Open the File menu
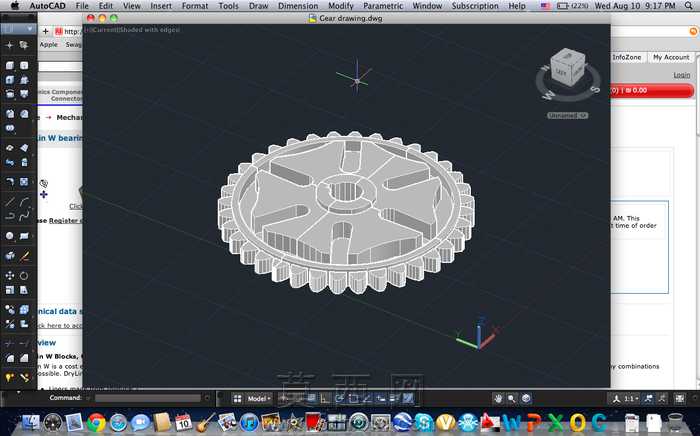 point(82,6)
